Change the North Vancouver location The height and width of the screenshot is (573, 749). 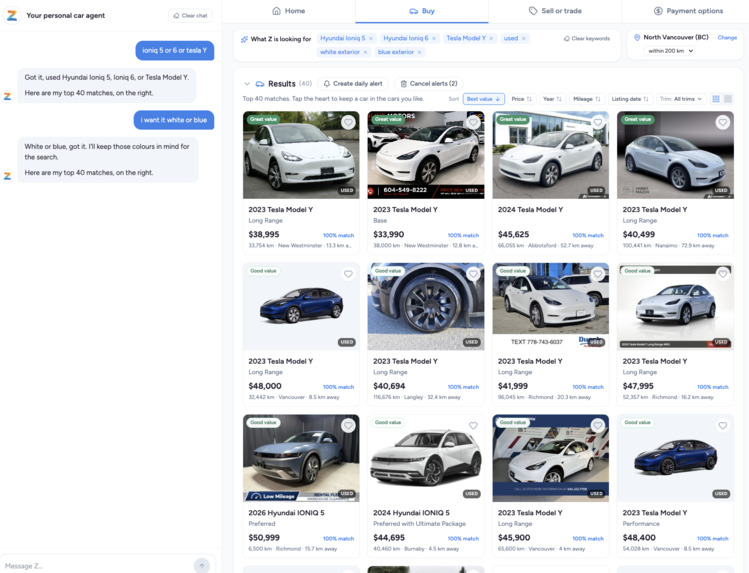tap(727, 37)
